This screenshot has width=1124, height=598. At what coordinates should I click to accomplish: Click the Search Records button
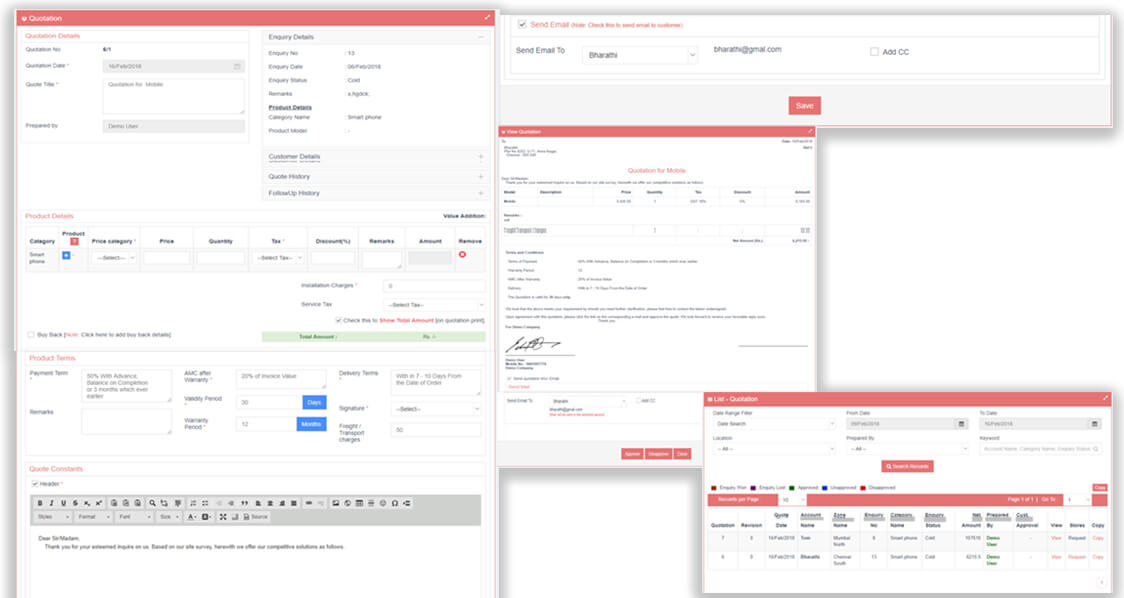pos(907,467)
